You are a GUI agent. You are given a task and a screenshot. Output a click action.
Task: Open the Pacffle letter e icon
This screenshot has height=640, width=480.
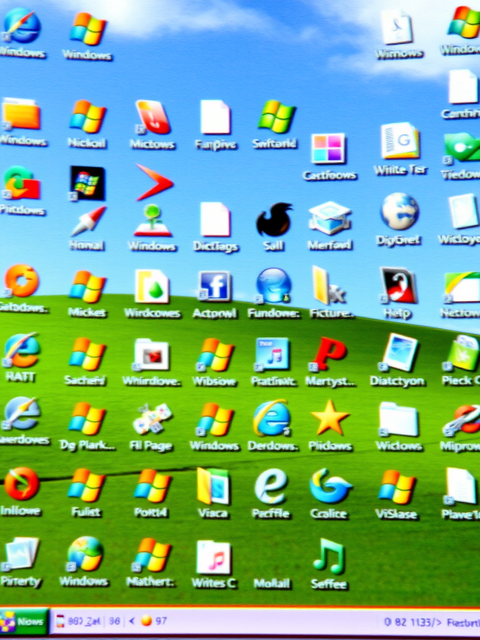coord(271,487)
